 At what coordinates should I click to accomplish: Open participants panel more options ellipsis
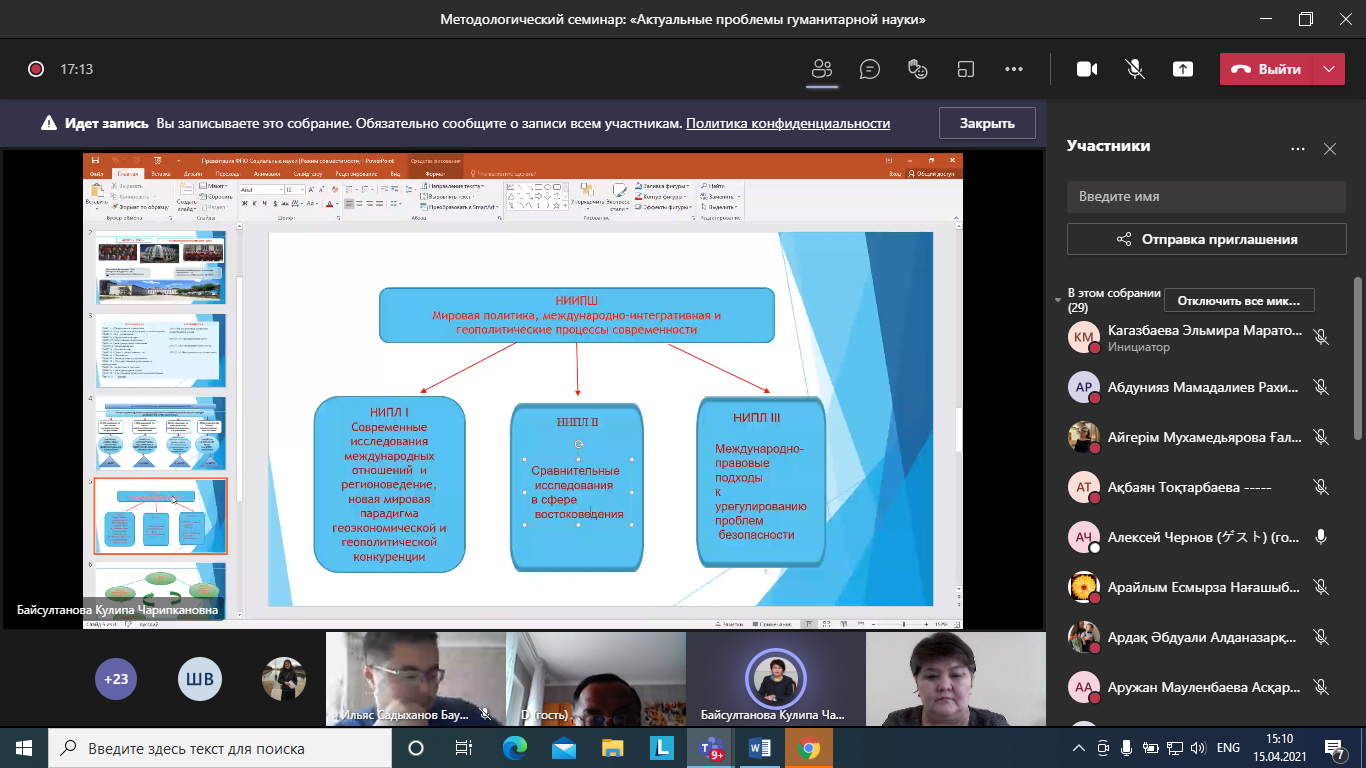tap(1298, 149)
